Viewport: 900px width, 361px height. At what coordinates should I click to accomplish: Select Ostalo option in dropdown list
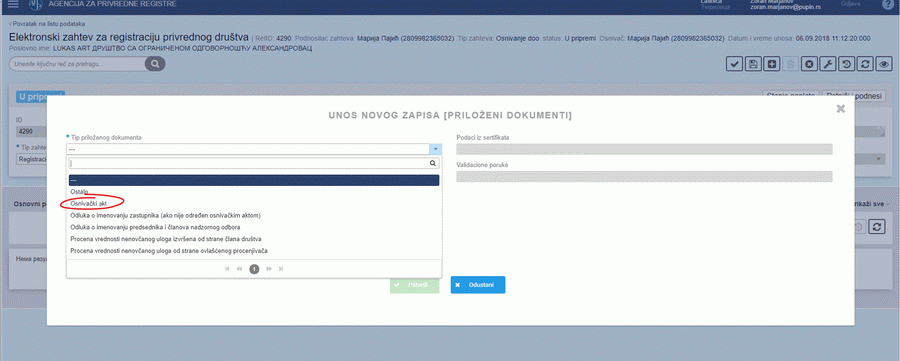(79, 192)
